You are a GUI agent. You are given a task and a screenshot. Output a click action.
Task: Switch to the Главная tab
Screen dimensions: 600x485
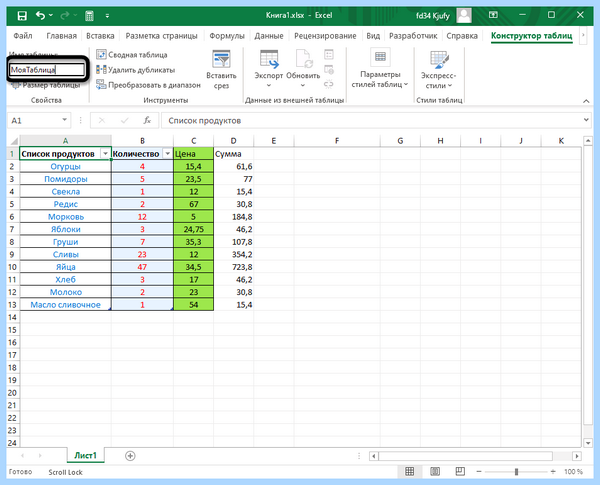[62, 36]
